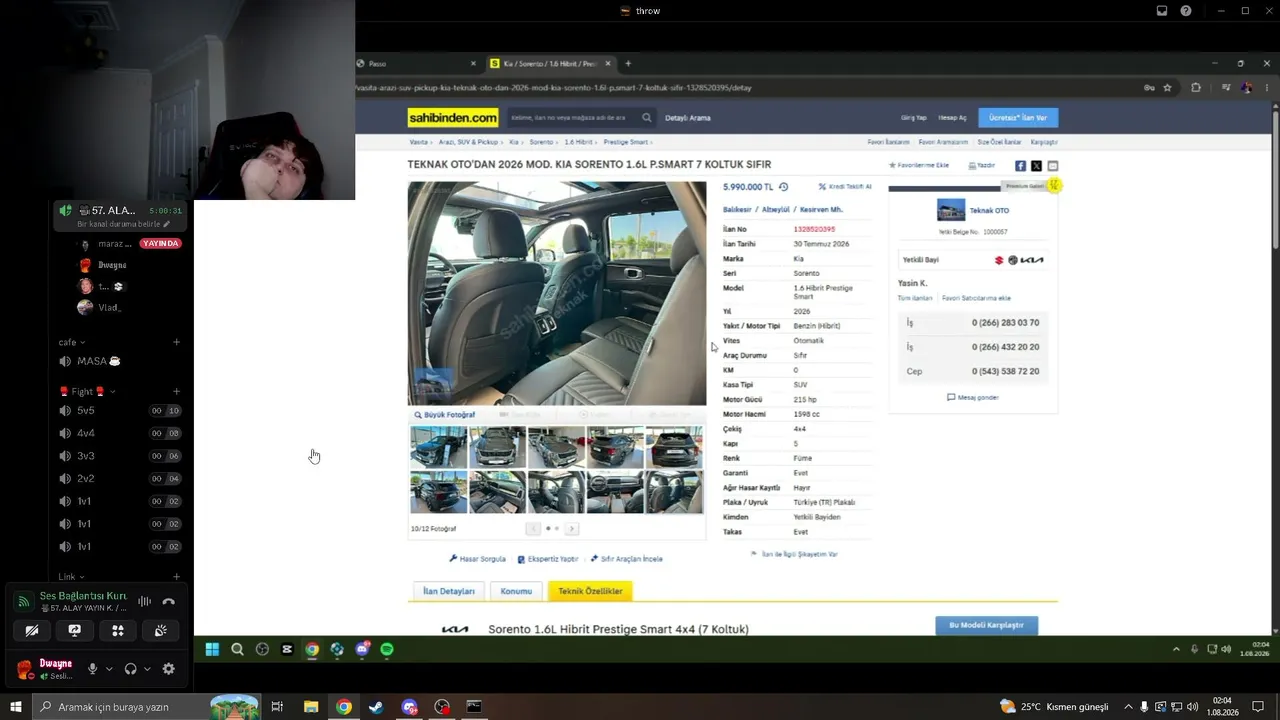Share the listing by email envelope icon
The width and height of the screenshot is (1280, 720).
pos(1052,166)
